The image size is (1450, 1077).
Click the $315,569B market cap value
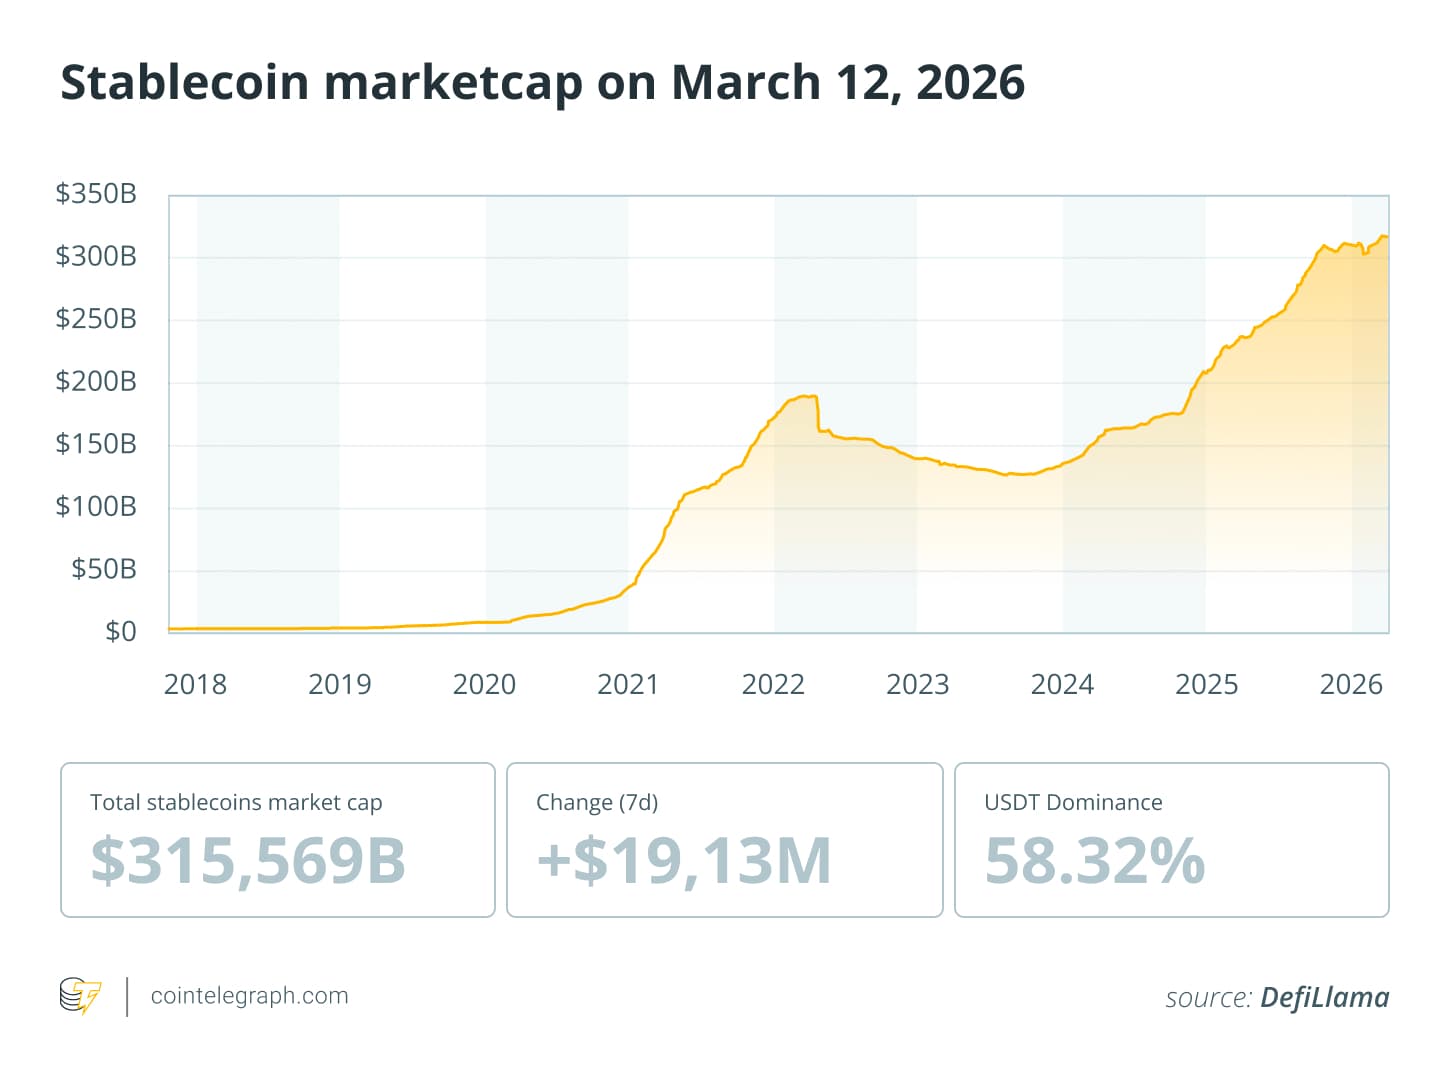coord(248,861)
